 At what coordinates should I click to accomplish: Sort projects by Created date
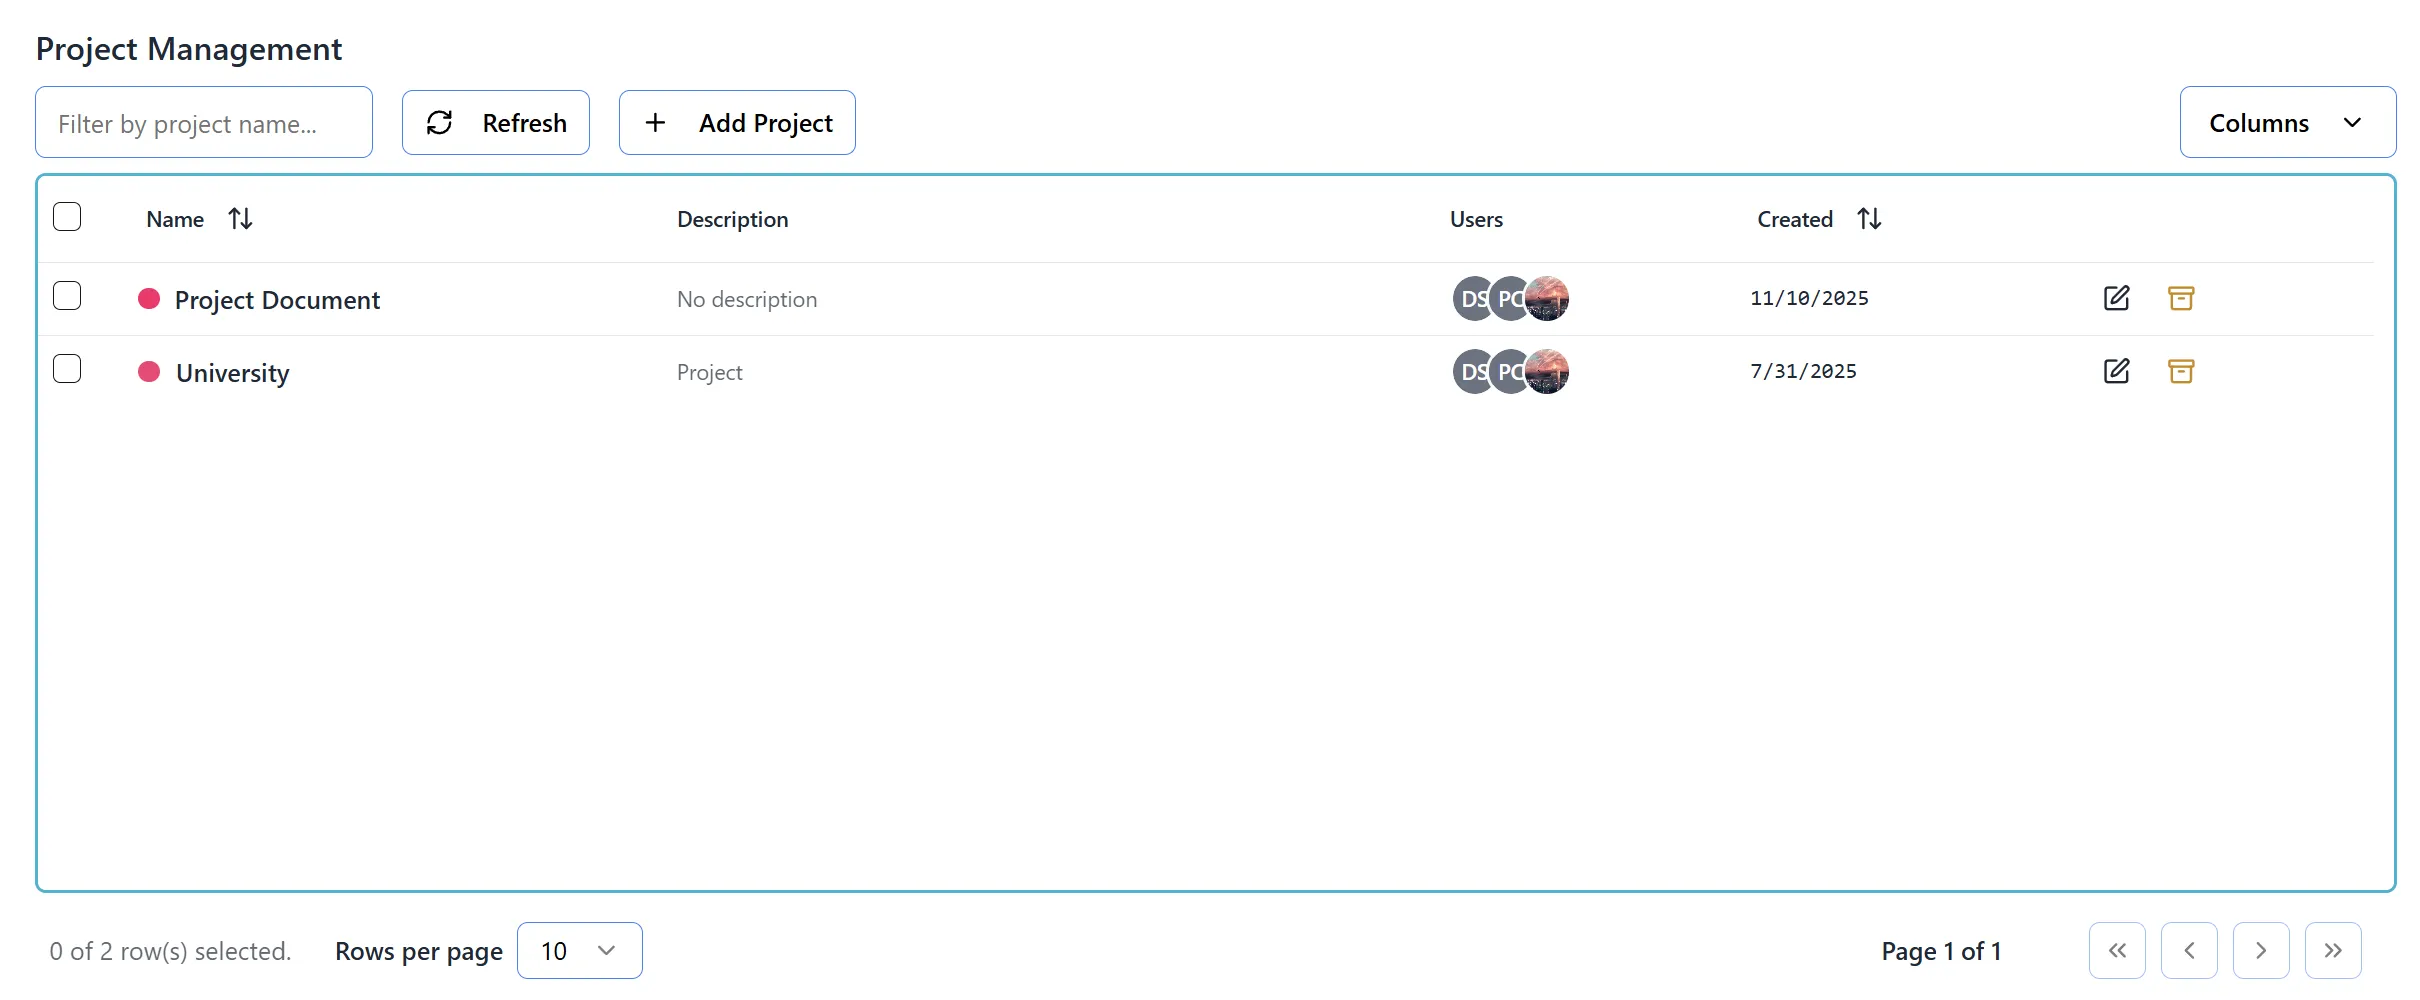click(x=1869, y=218)
